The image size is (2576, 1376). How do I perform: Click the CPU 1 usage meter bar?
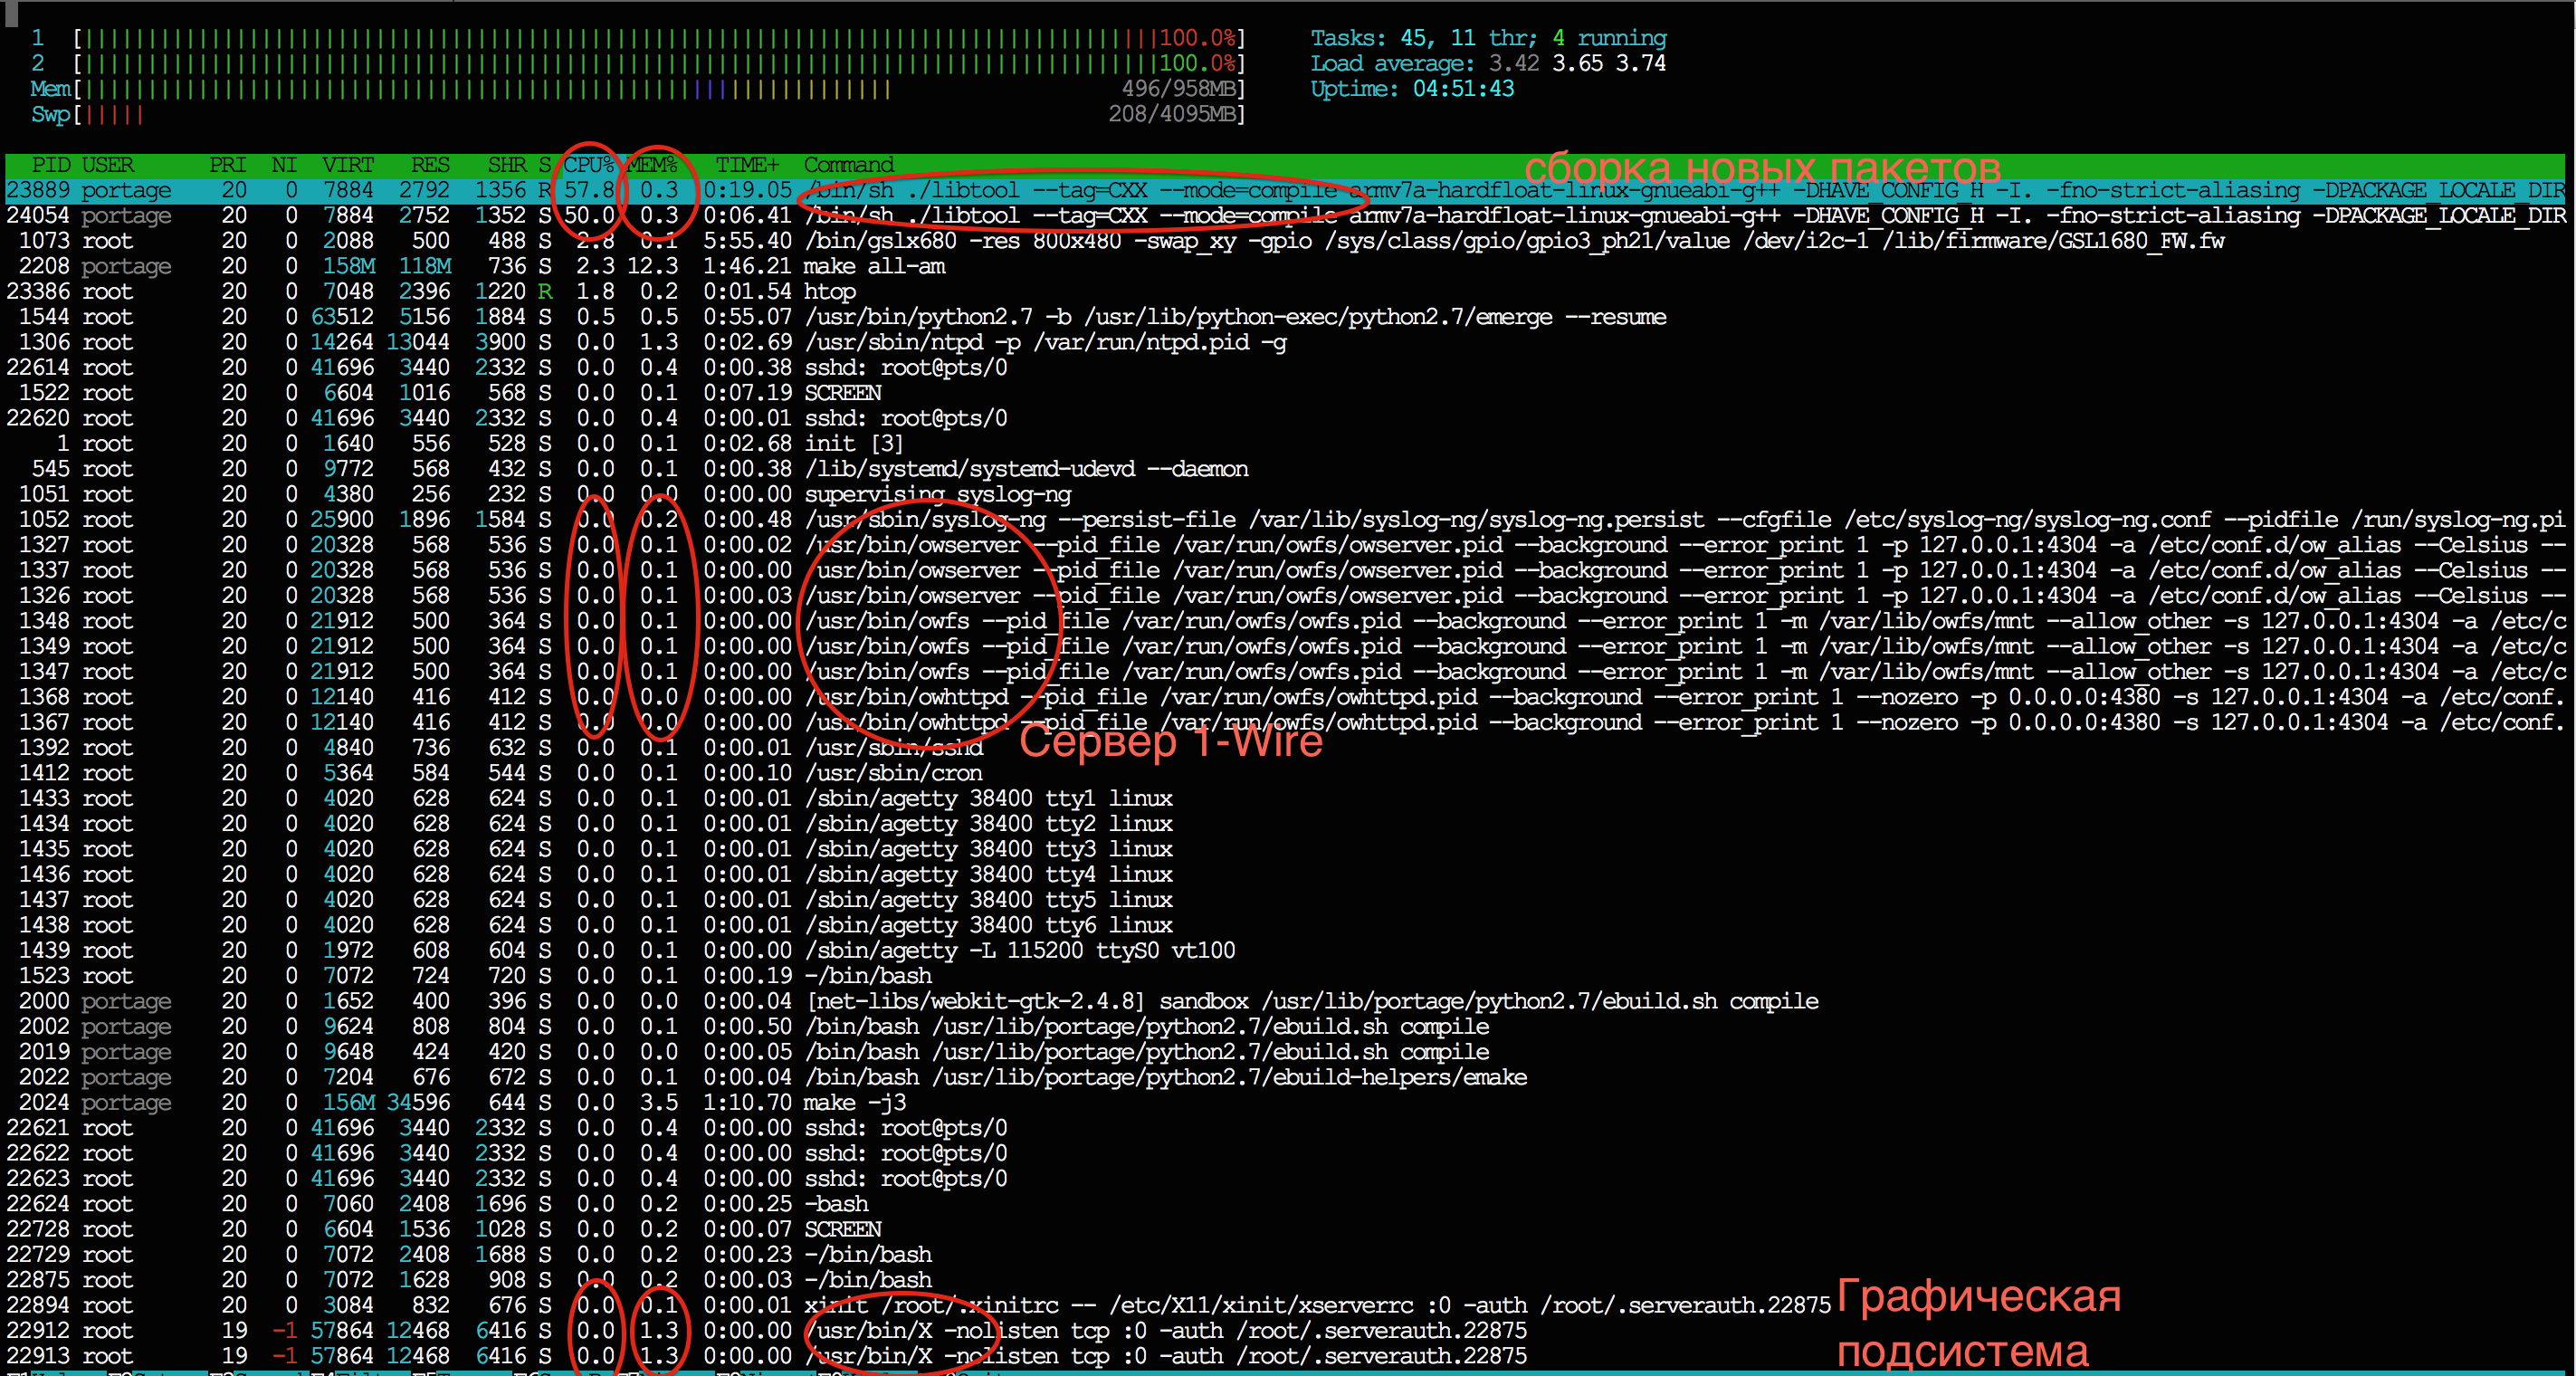click(x=660, y=38)
